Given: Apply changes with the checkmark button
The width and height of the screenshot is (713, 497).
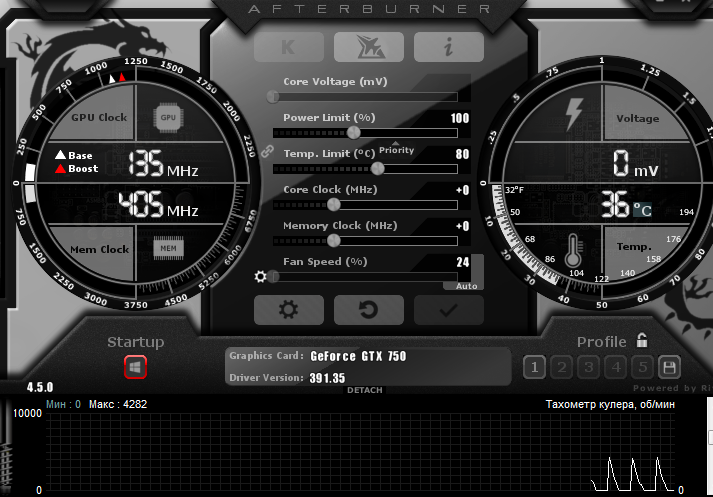Looking at the screenshot, I should pyautogui.click(x=448, y=310).
